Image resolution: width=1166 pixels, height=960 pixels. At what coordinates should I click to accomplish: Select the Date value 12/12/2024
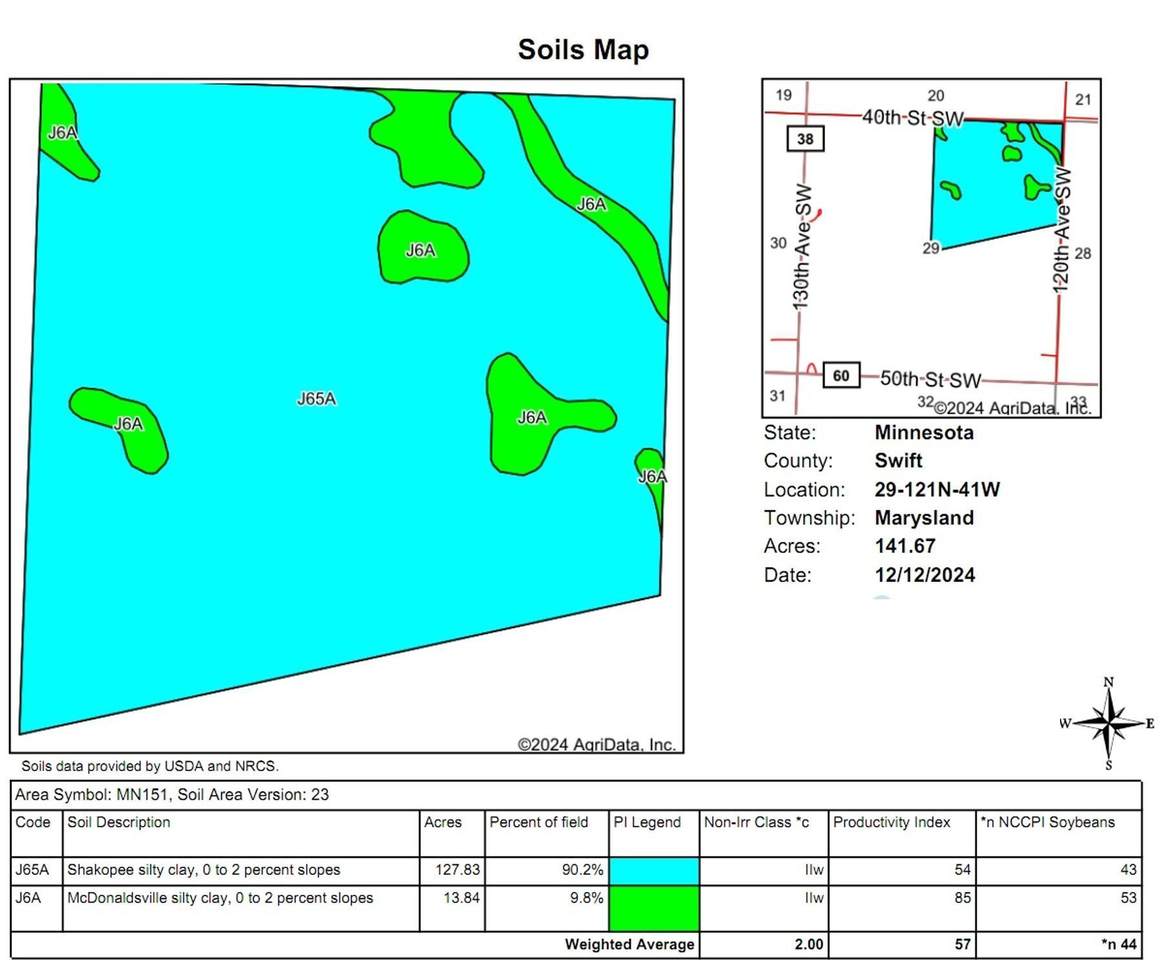924,575
